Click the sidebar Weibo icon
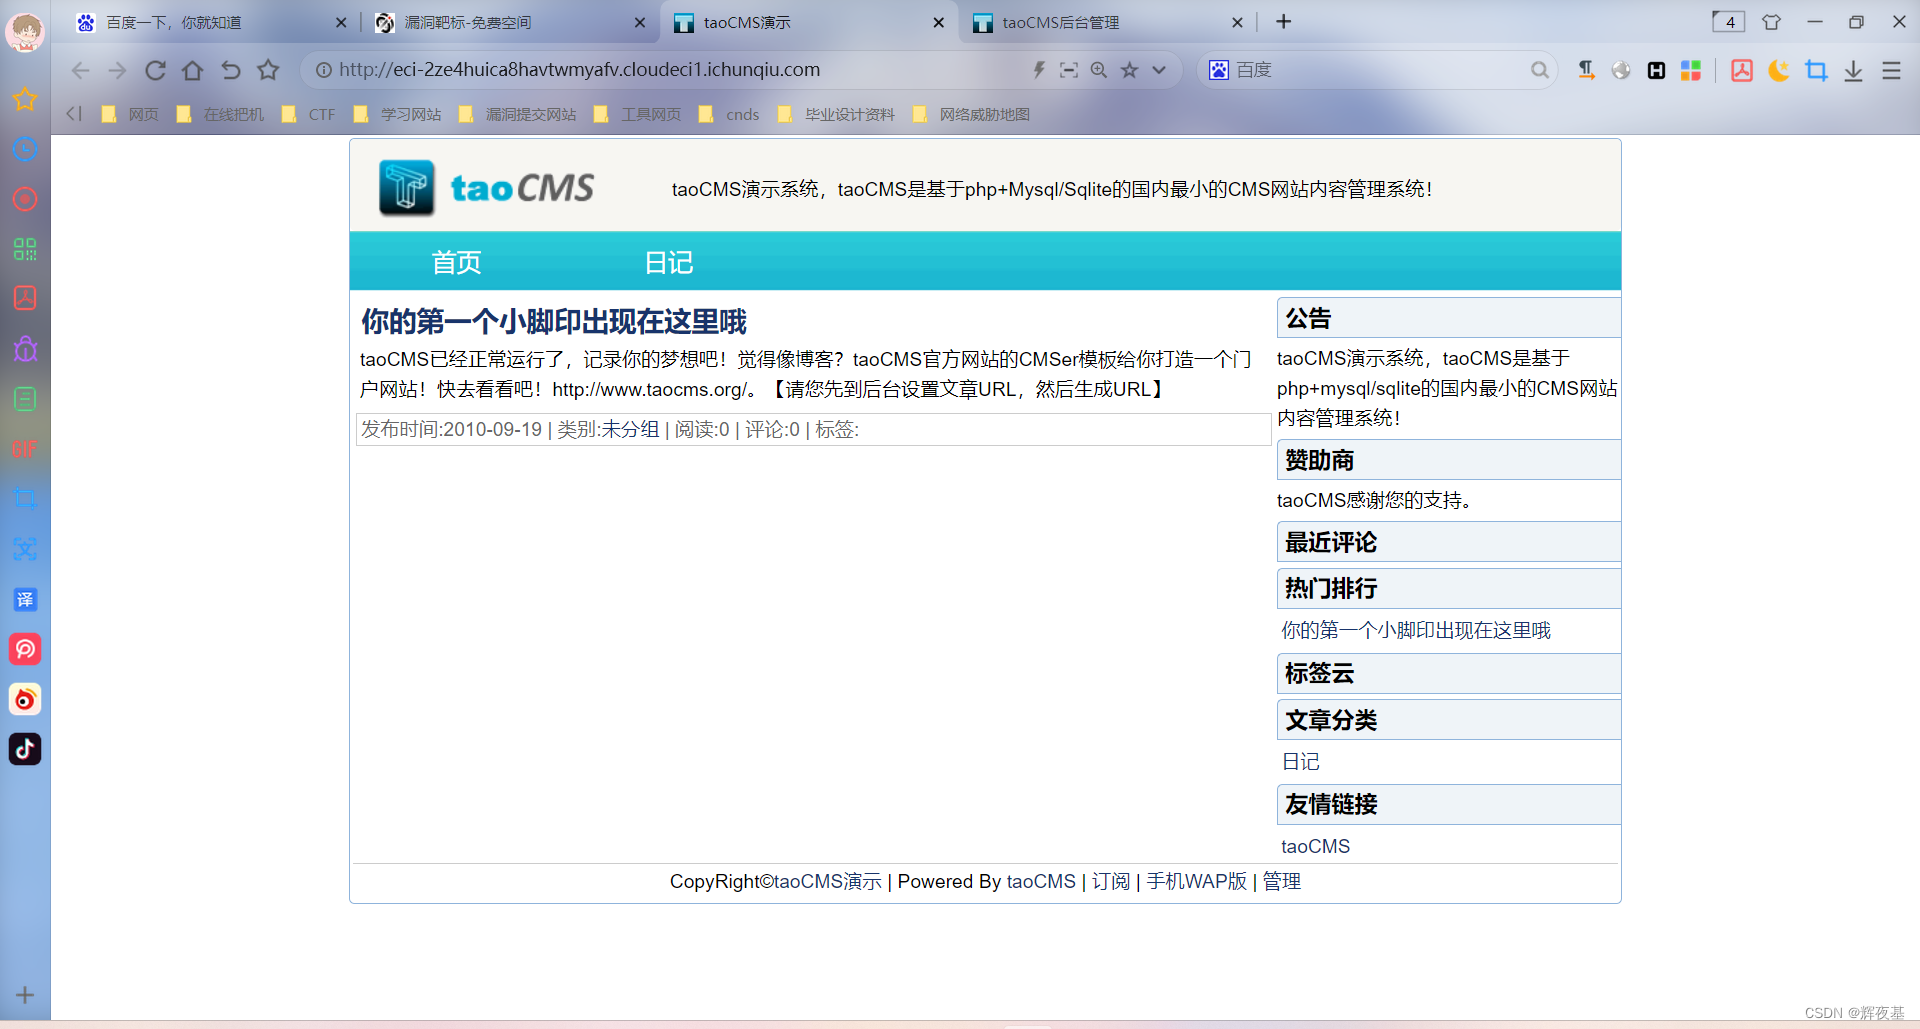 [25, 699]
